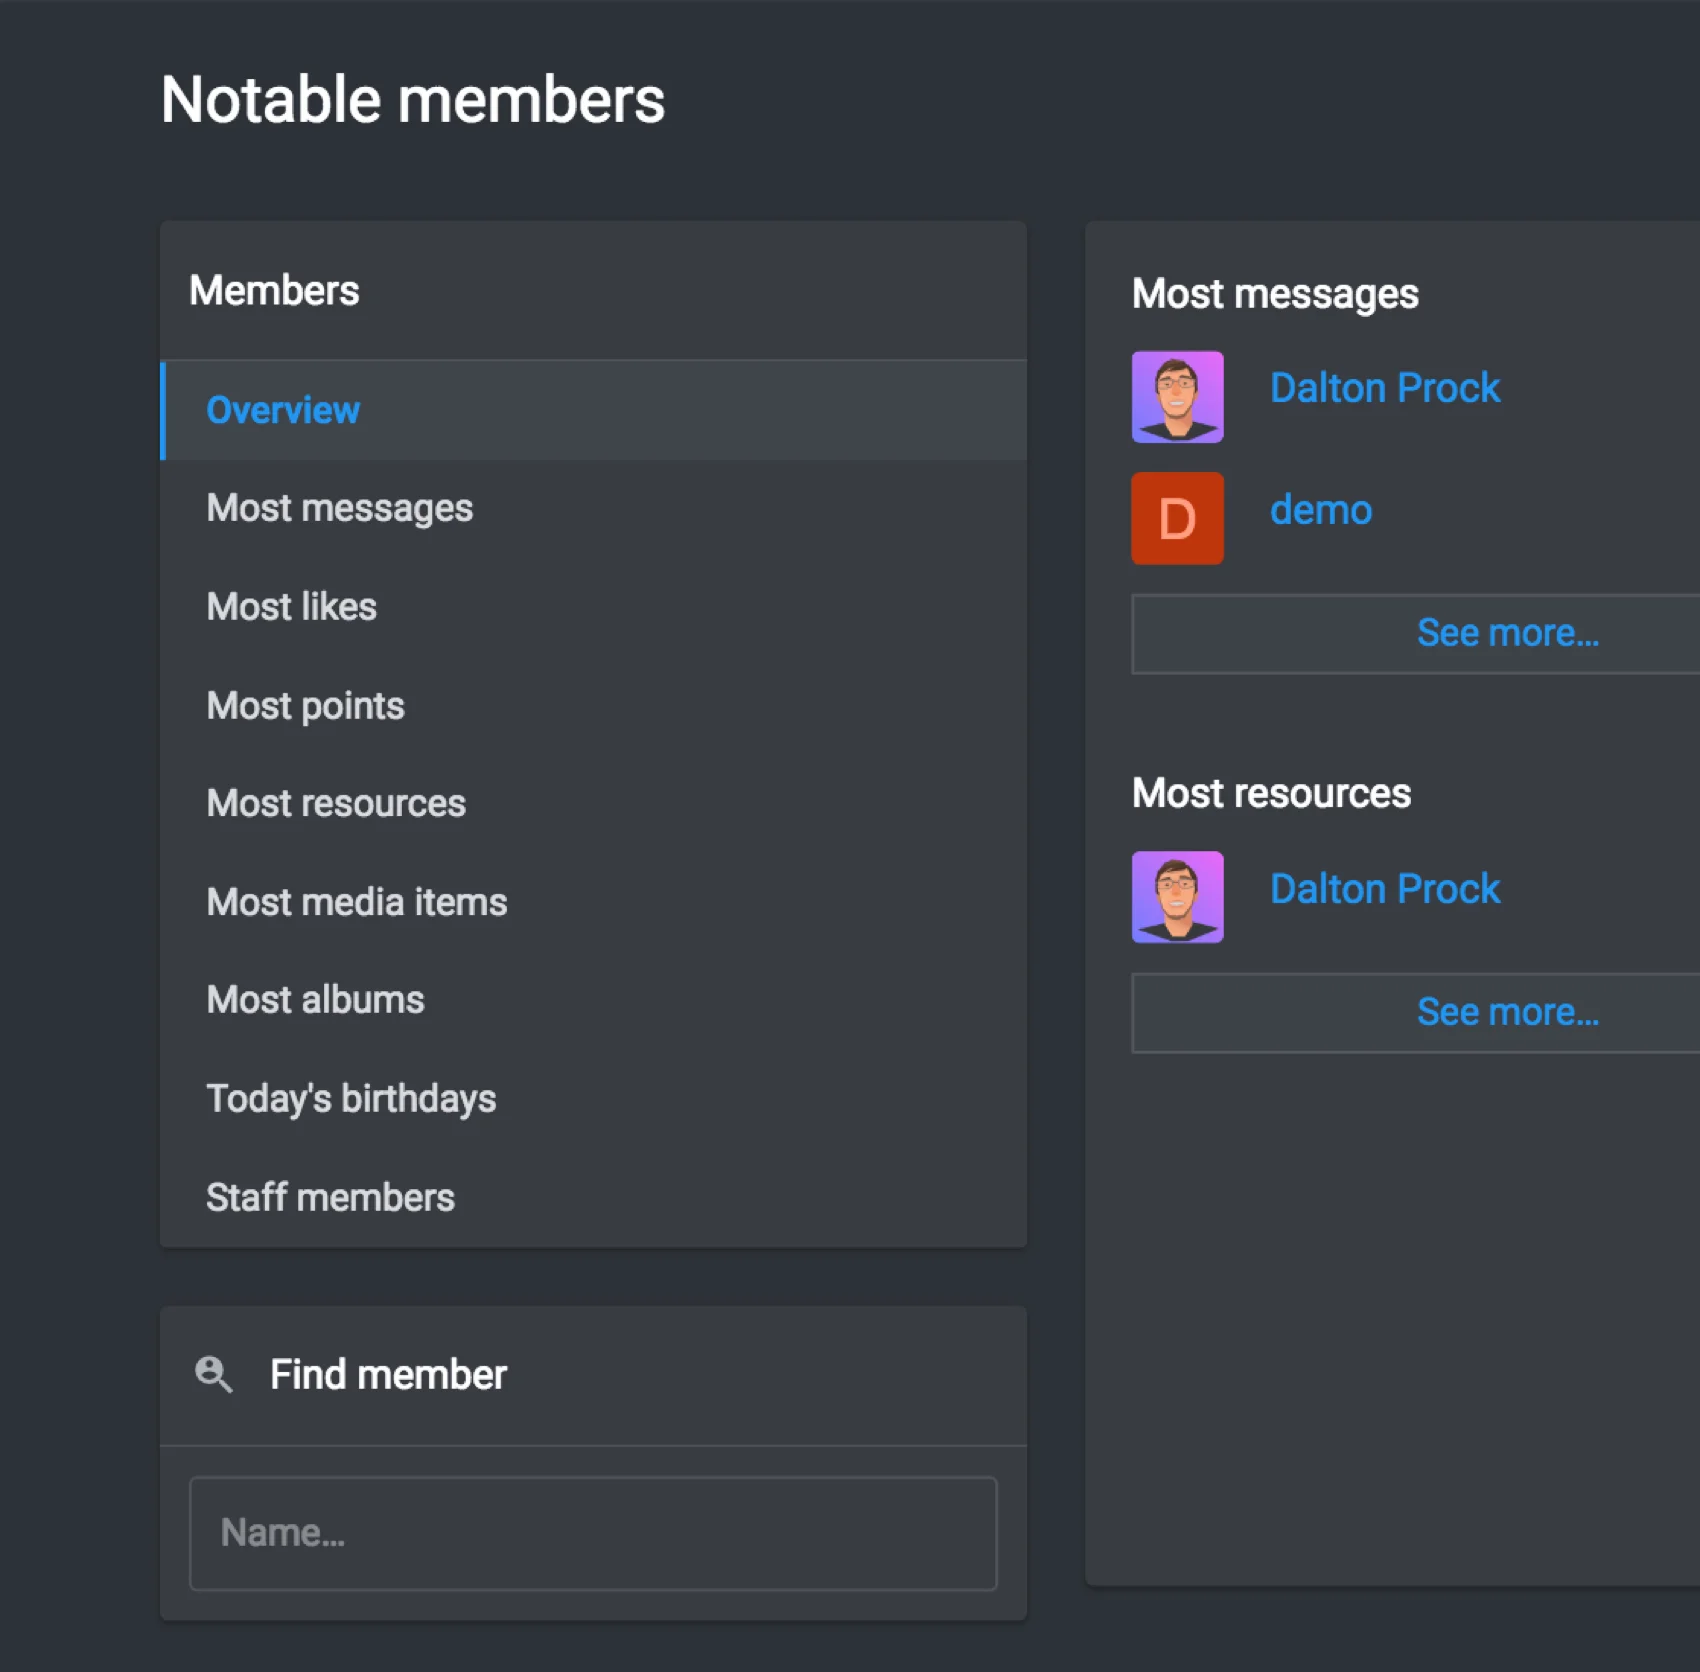Open Most media items list
Image resolution: width=1700 pixels, height=1672 pixels.
pyautogui.click(x=356, y=902)
